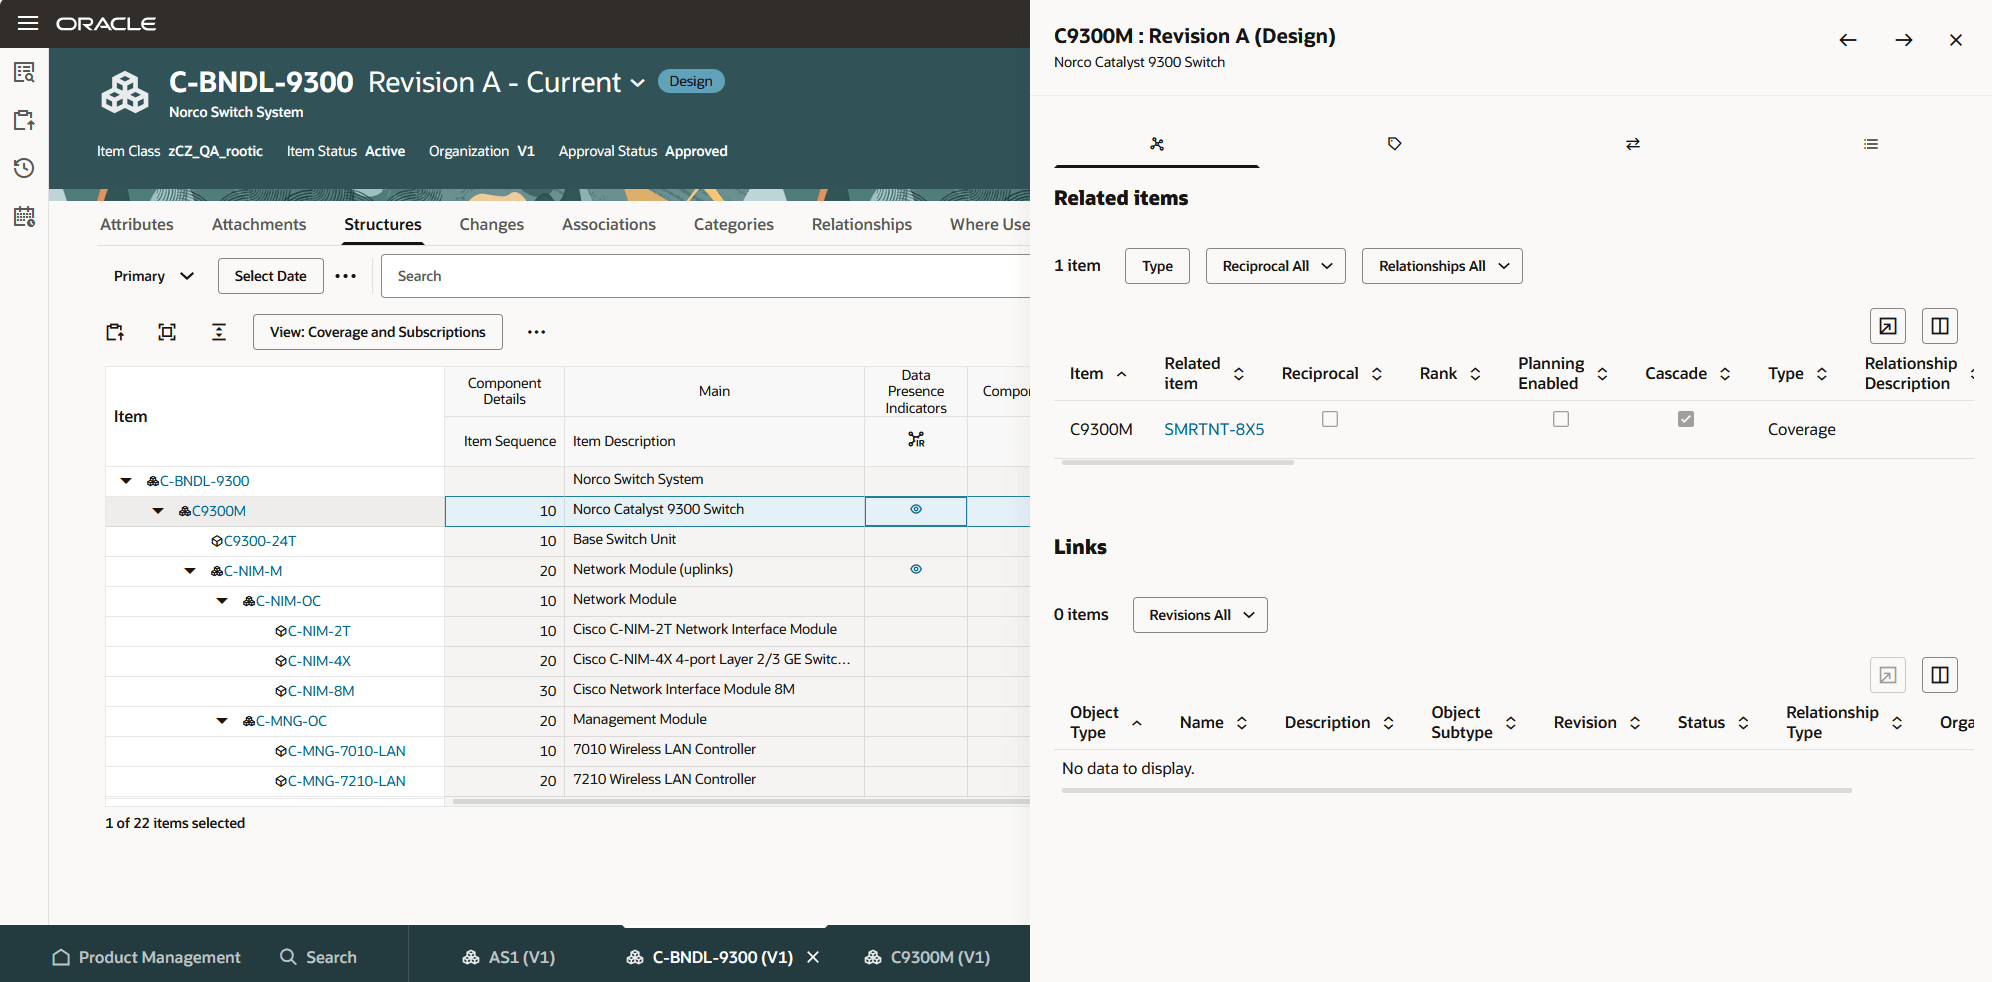Viewport: 1992px width, 982px height.
Task: Click the Design status badge
Action: (x=691, y=81)
